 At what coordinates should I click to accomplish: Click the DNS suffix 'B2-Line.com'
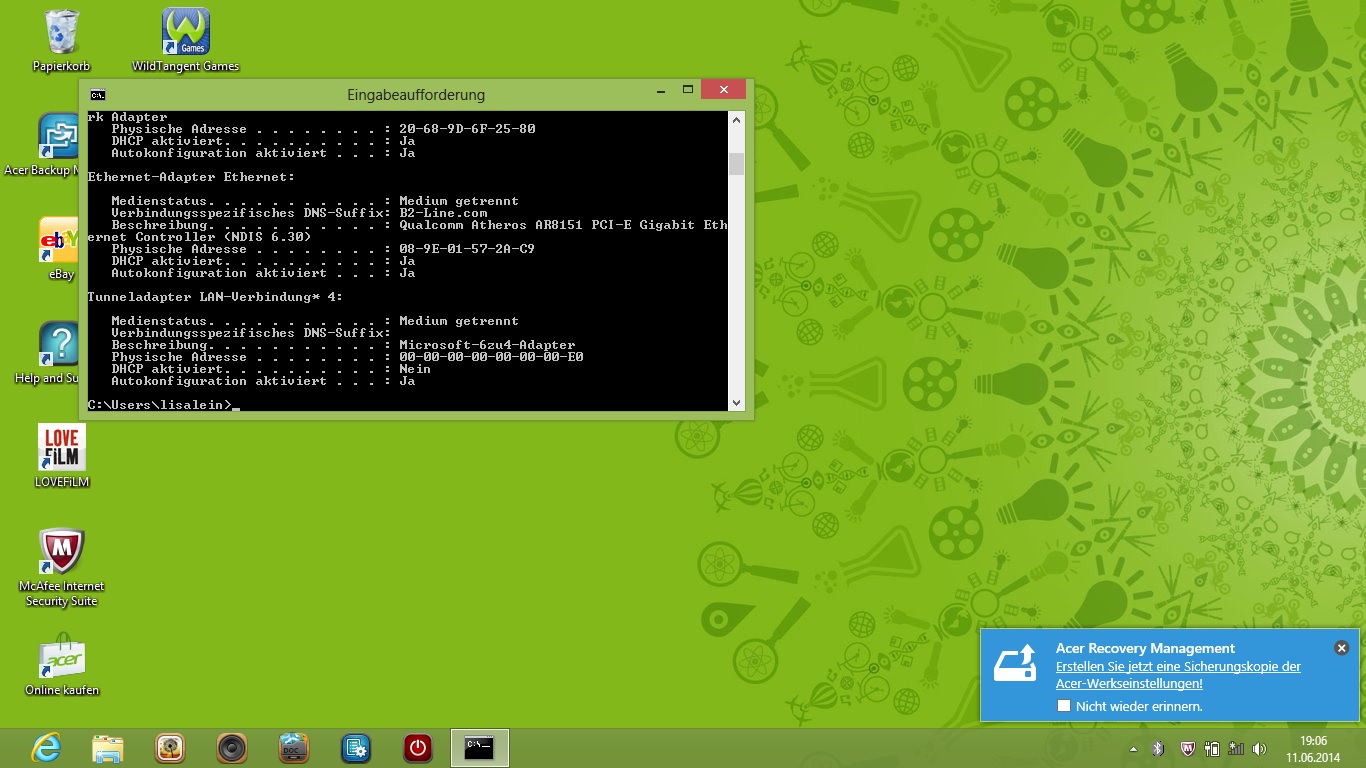click(443, 213)
